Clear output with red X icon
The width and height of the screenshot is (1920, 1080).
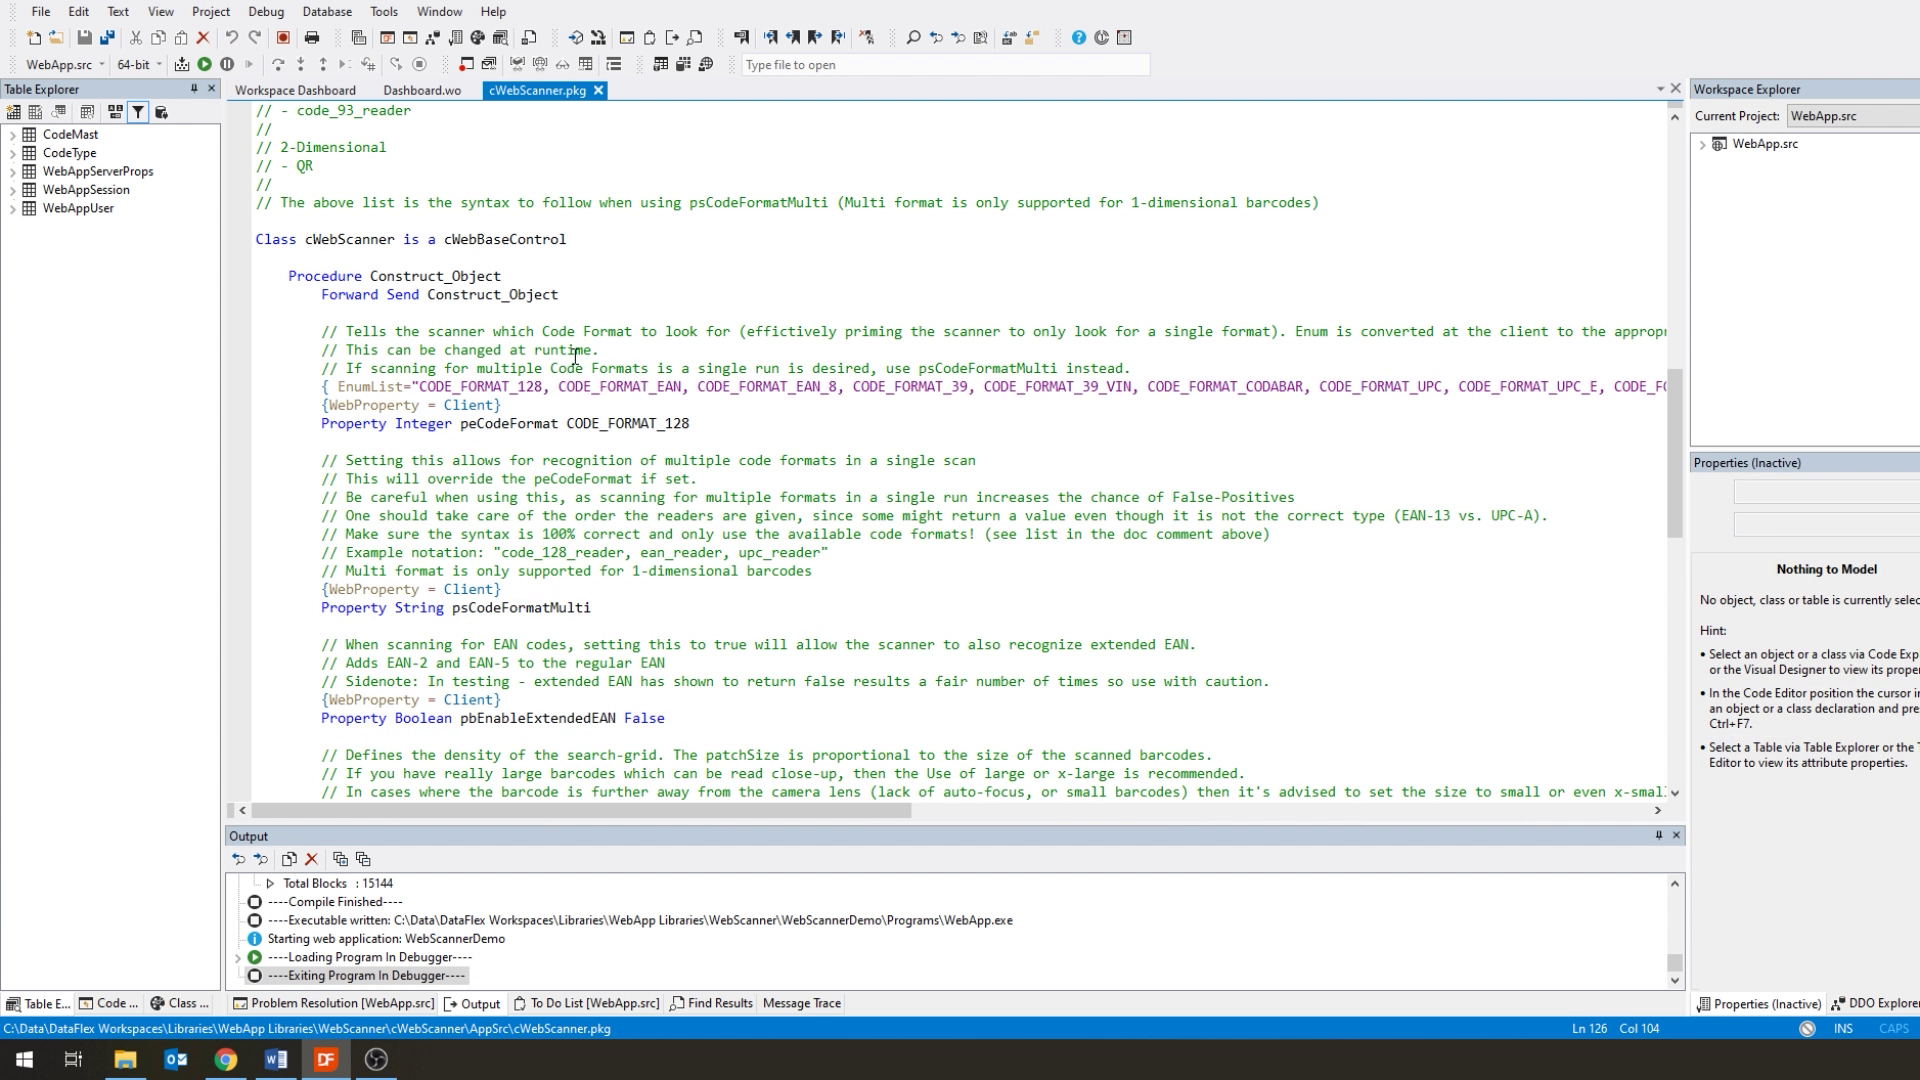(x=311, y=859)
